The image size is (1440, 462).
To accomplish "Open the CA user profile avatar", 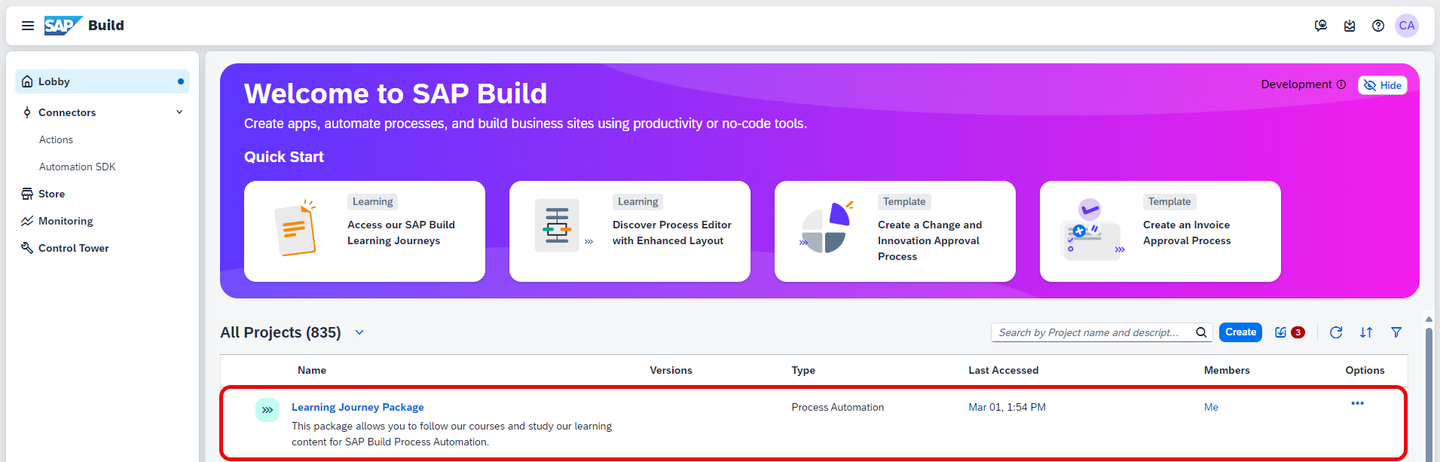I will pyautogui.click(x=1407, y=25).
